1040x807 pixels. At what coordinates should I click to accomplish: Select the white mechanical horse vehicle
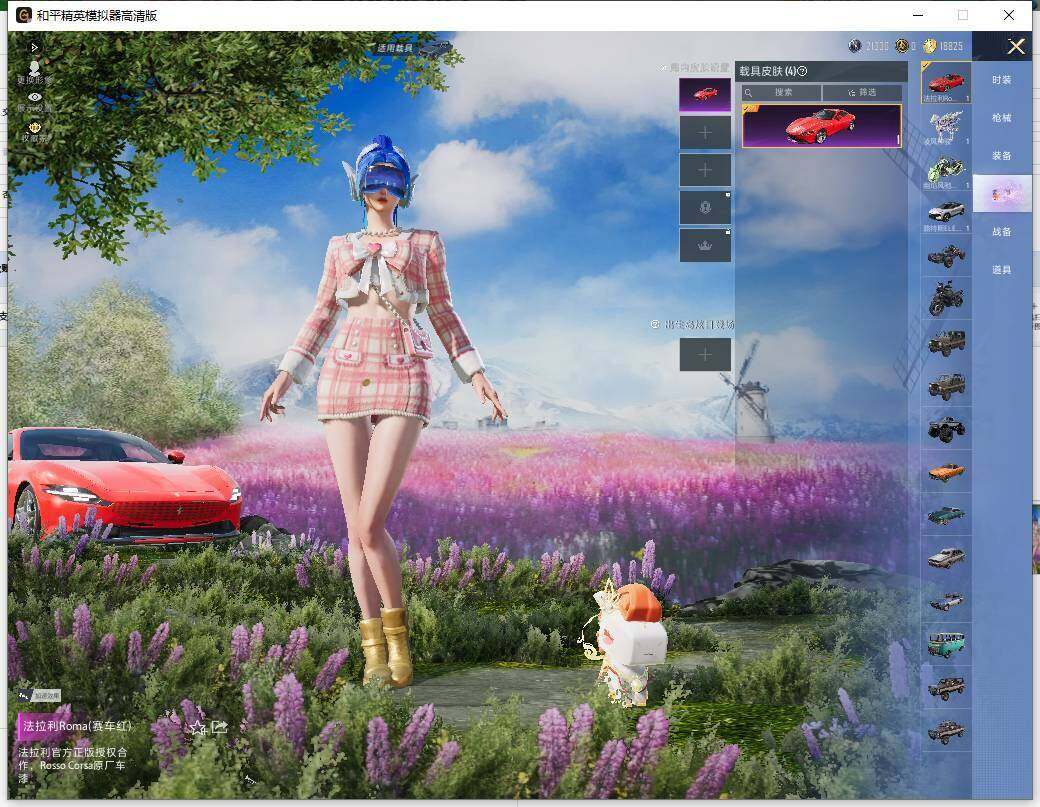pyautogui.click(x=946, y=127)
